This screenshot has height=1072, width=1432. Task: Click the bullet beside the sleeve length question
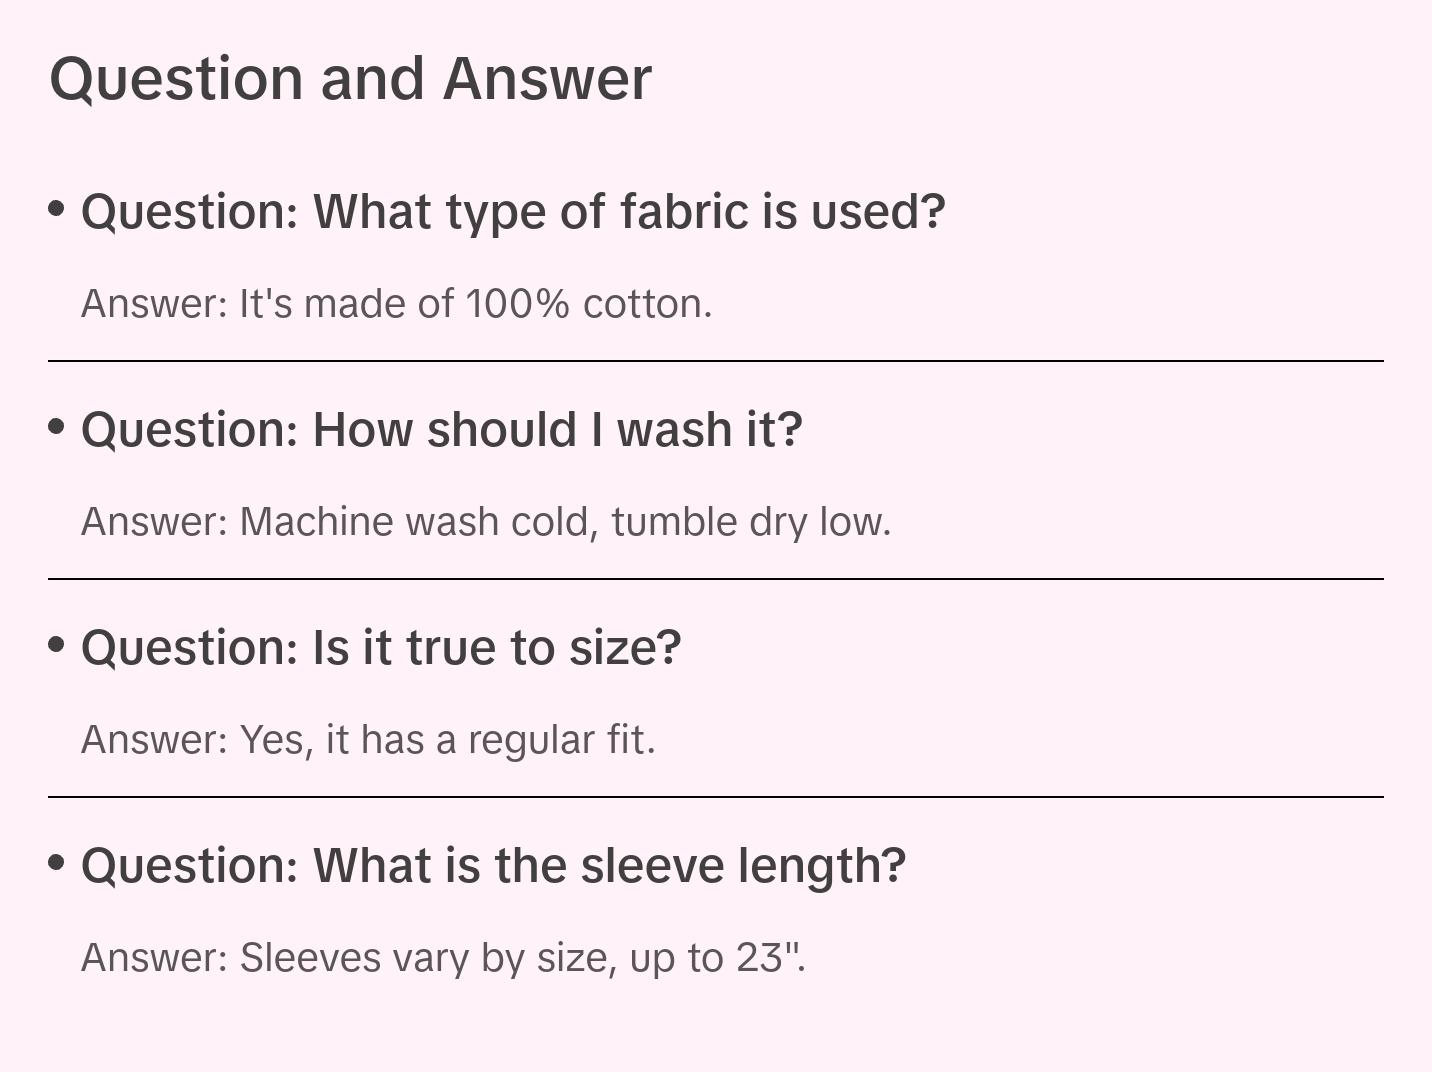click(57, 862)
